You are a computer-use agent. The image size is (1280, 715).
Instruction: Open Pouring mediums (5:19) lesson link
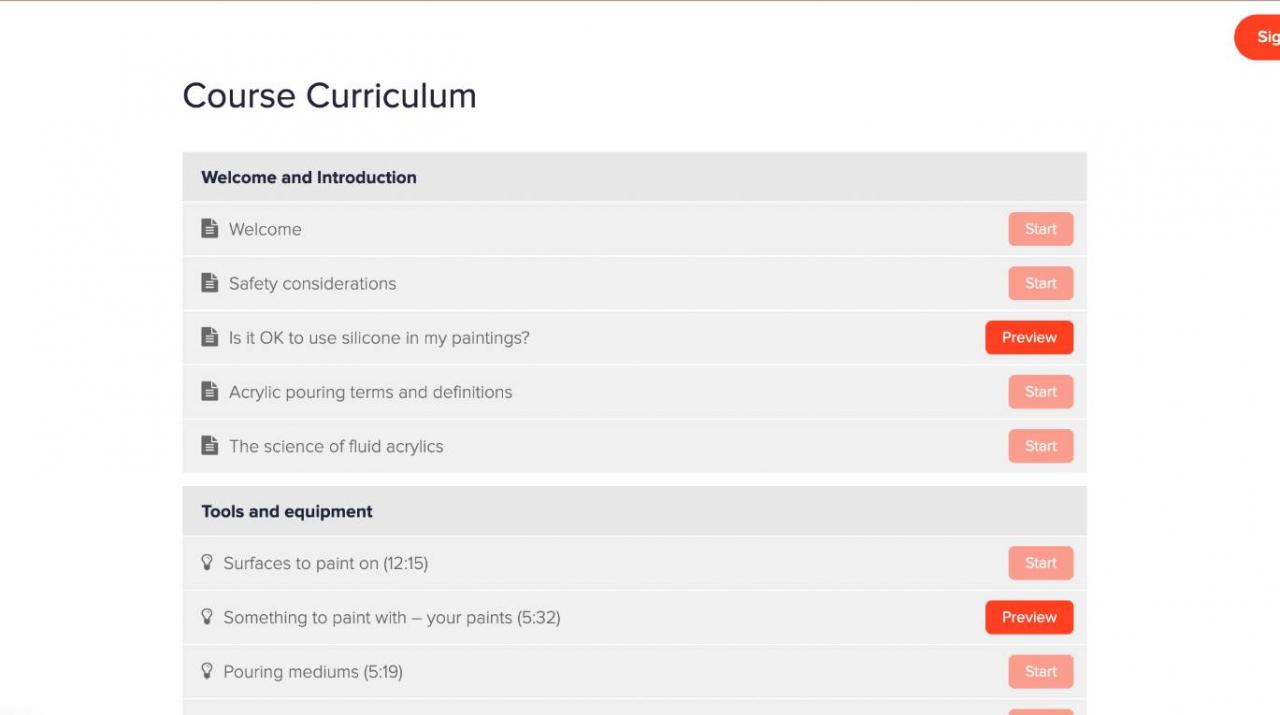pos(313,672)
